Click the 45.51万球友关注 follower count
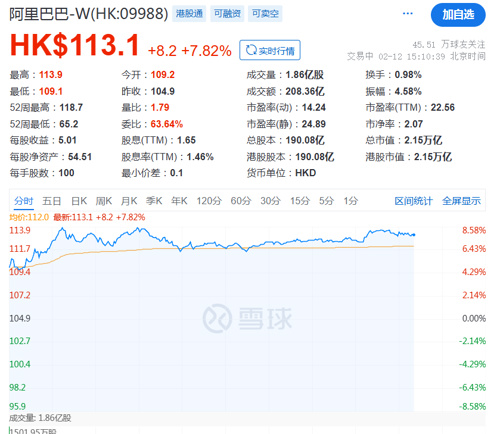Screen dimensions: 500x434 pos(449,44)
